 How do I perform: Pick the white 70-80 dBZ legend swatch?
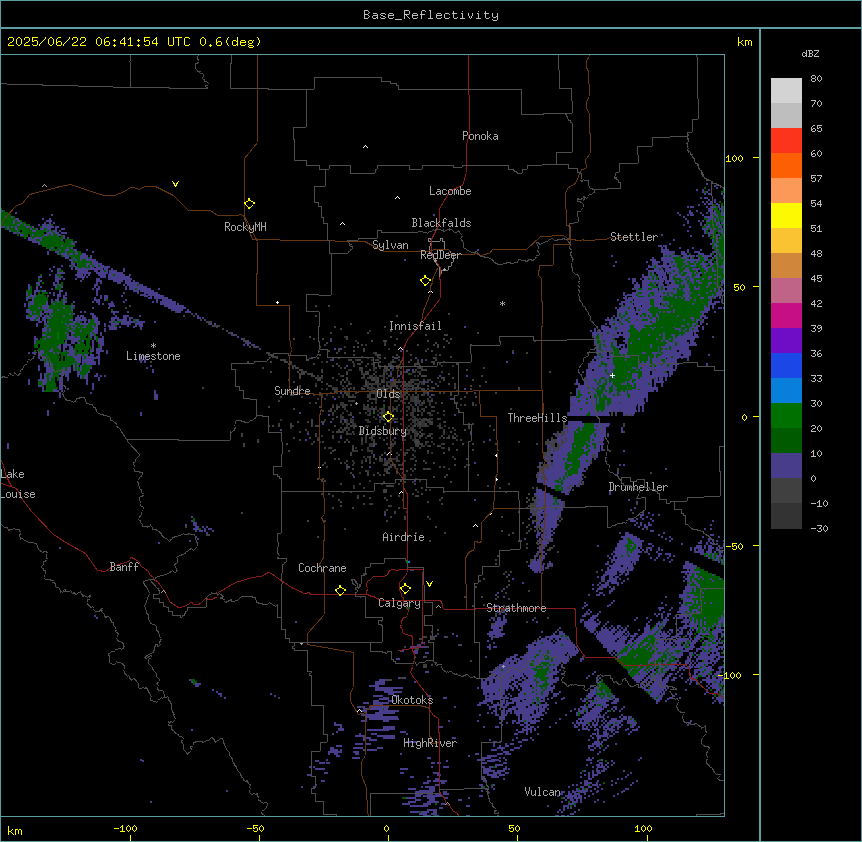click(786, 91)
